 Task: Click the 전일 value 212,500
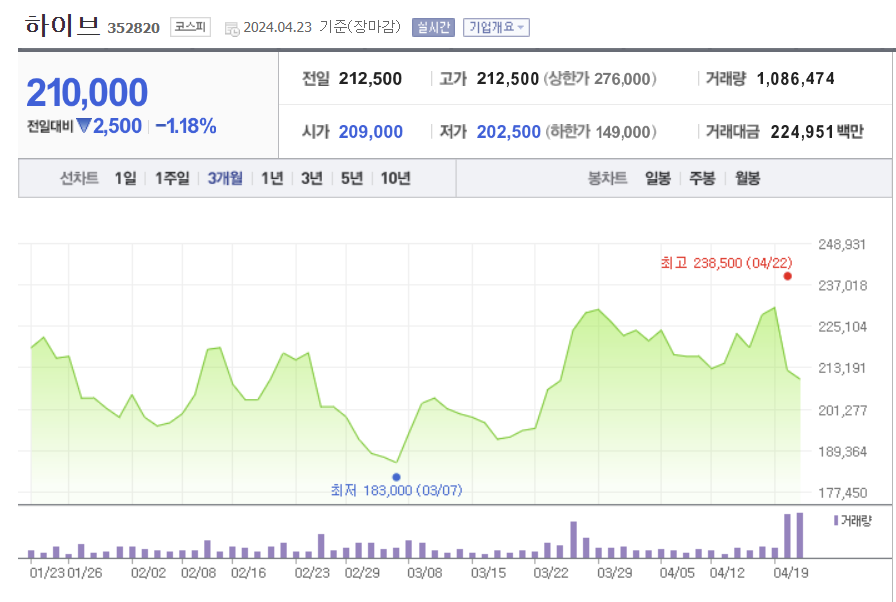pyautogui.click(x=370, y=79)
